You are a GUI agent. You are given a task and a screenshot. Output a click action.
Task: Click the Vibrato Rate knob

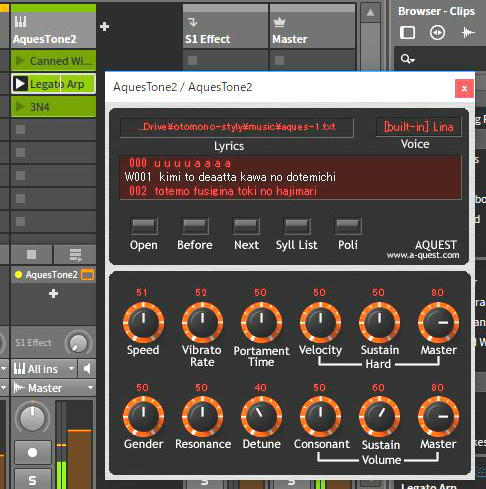202,322
